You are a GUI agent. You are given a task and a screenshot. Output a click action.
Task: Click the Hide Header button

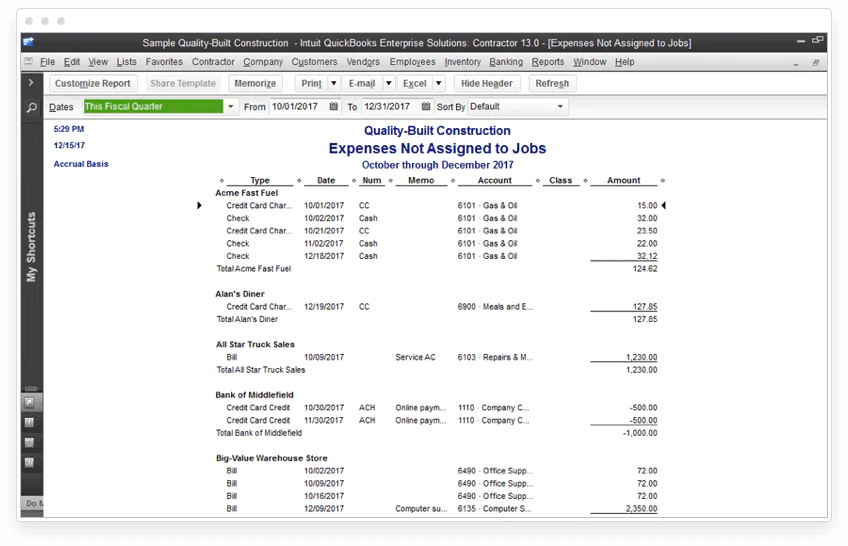[x=487, y=83]
